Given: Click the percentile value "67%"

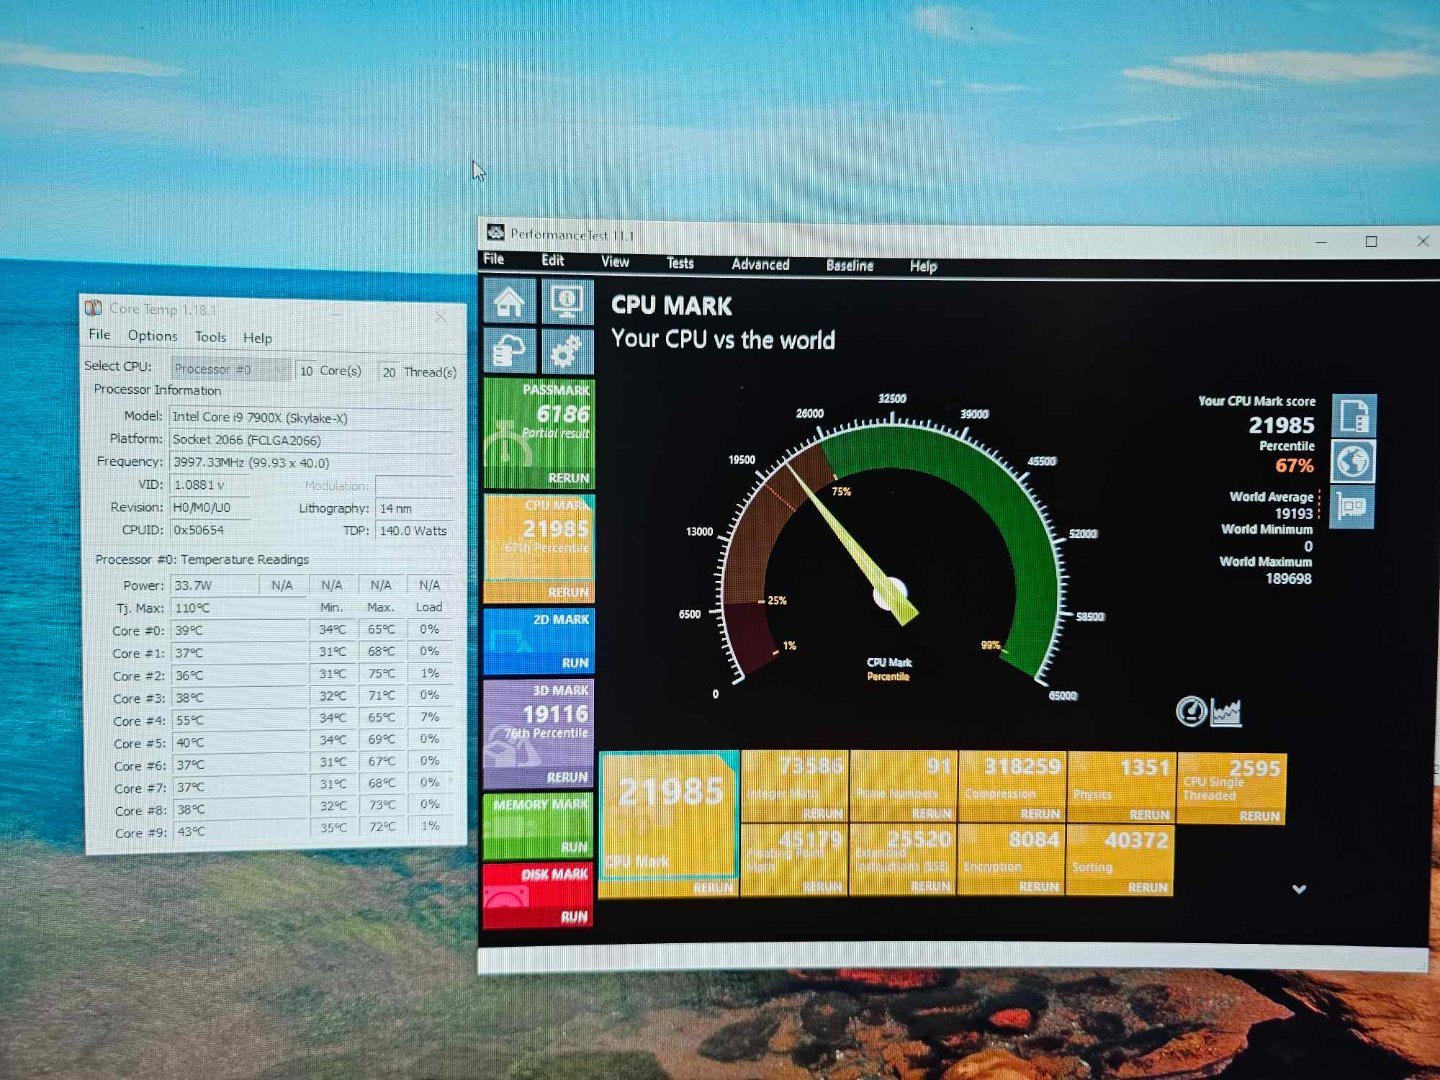Looking at the screenshot, I should pos(1294,466).
